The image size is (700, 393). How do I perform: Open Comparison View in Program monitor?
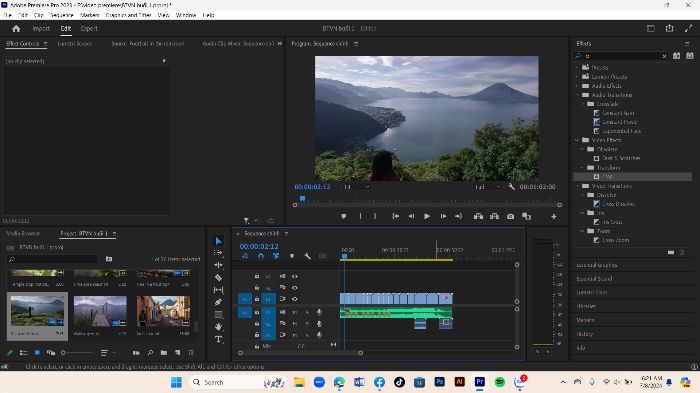[526, 216]
